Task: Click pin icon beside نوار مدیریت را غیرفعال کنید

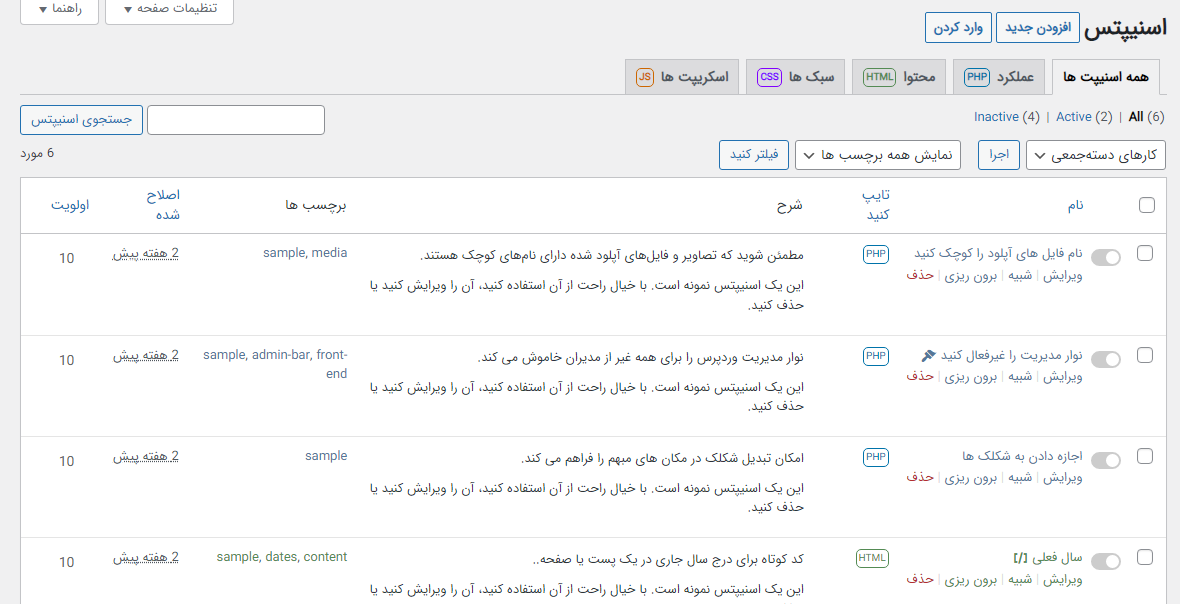Action: (x=929, y=355)
